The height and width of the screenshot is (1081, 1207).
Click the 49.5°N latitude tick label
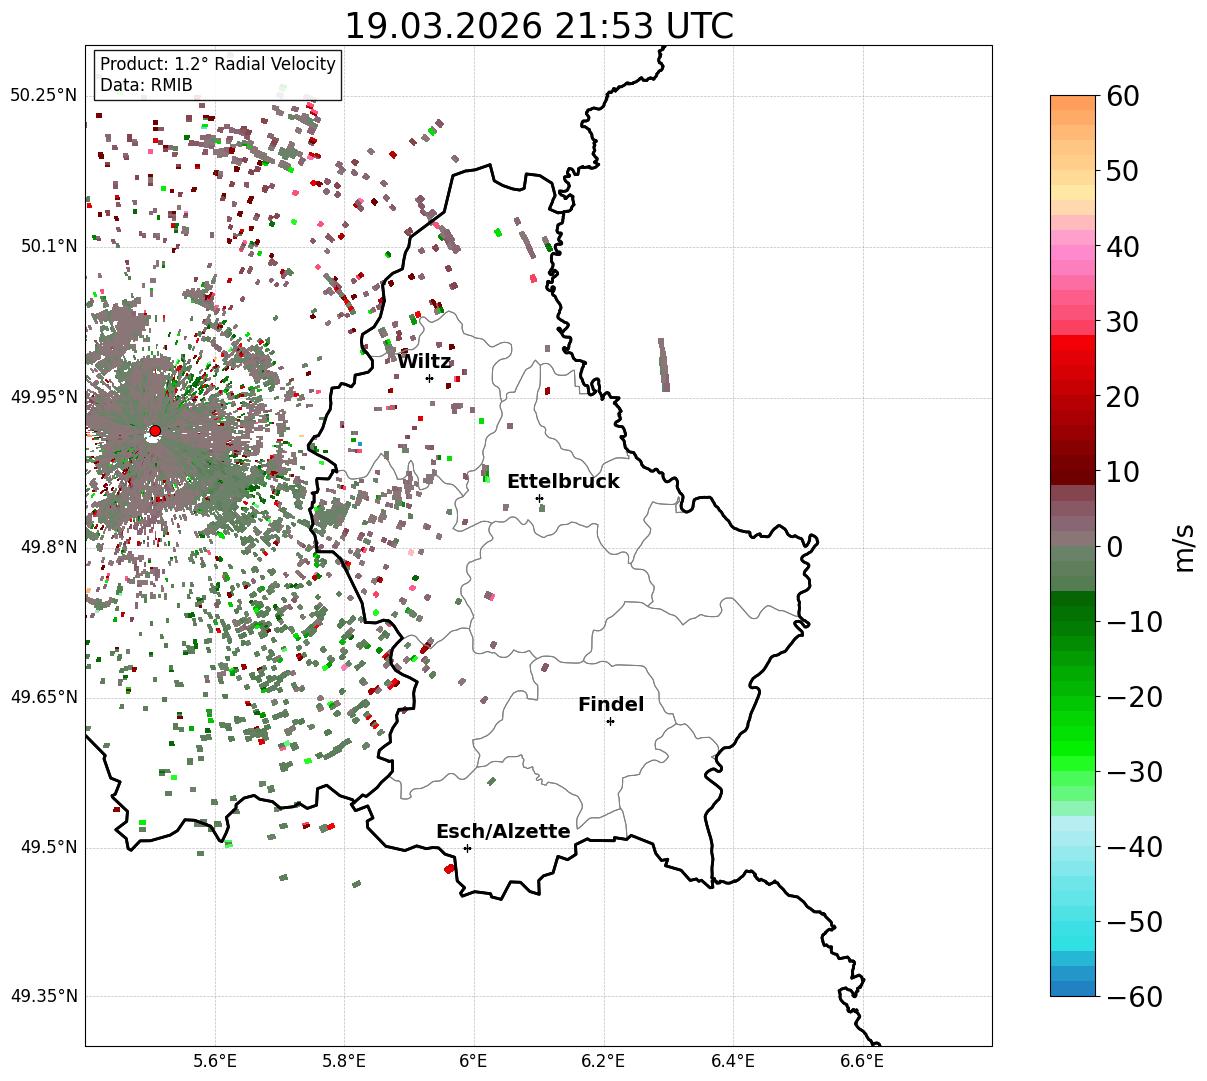48,847
